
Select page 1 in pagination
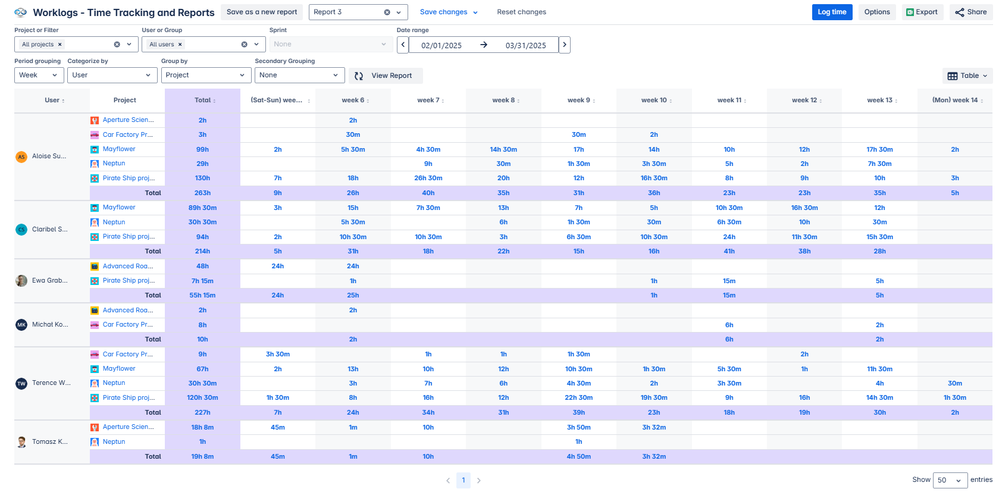click(463, 480)
